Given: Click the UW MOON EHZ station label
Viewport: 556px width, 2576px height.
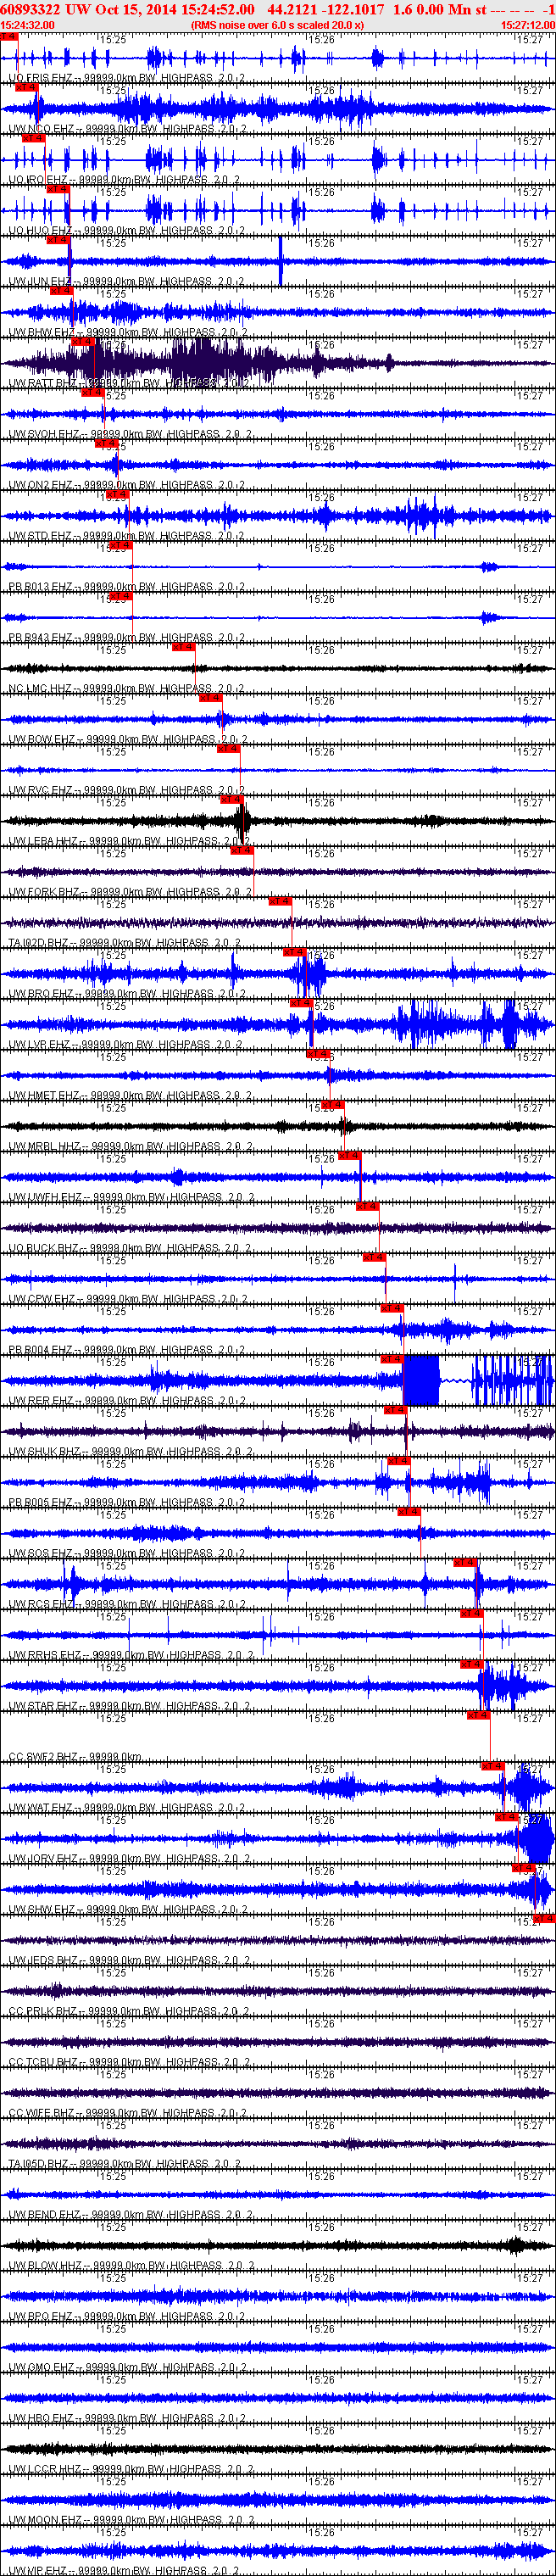Looking at the screenshot, I should [x=45, y=2519].
